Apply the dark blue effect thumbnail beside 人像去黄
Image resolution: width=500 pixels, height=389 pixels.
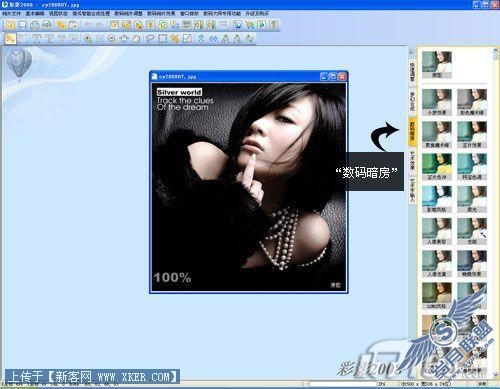(472, 263)
